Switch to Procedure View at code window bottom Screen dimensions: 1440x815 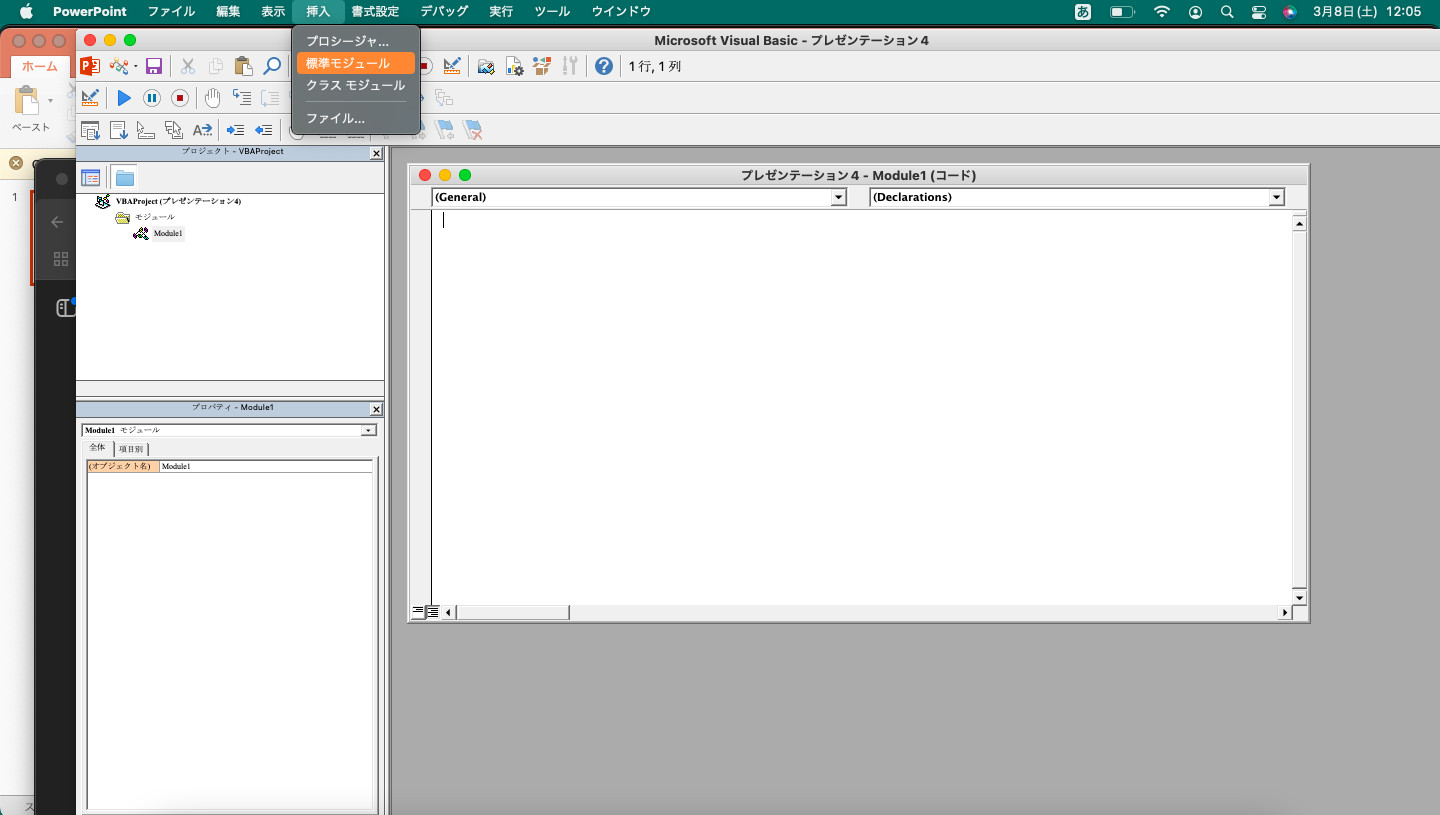coord(418,611)
